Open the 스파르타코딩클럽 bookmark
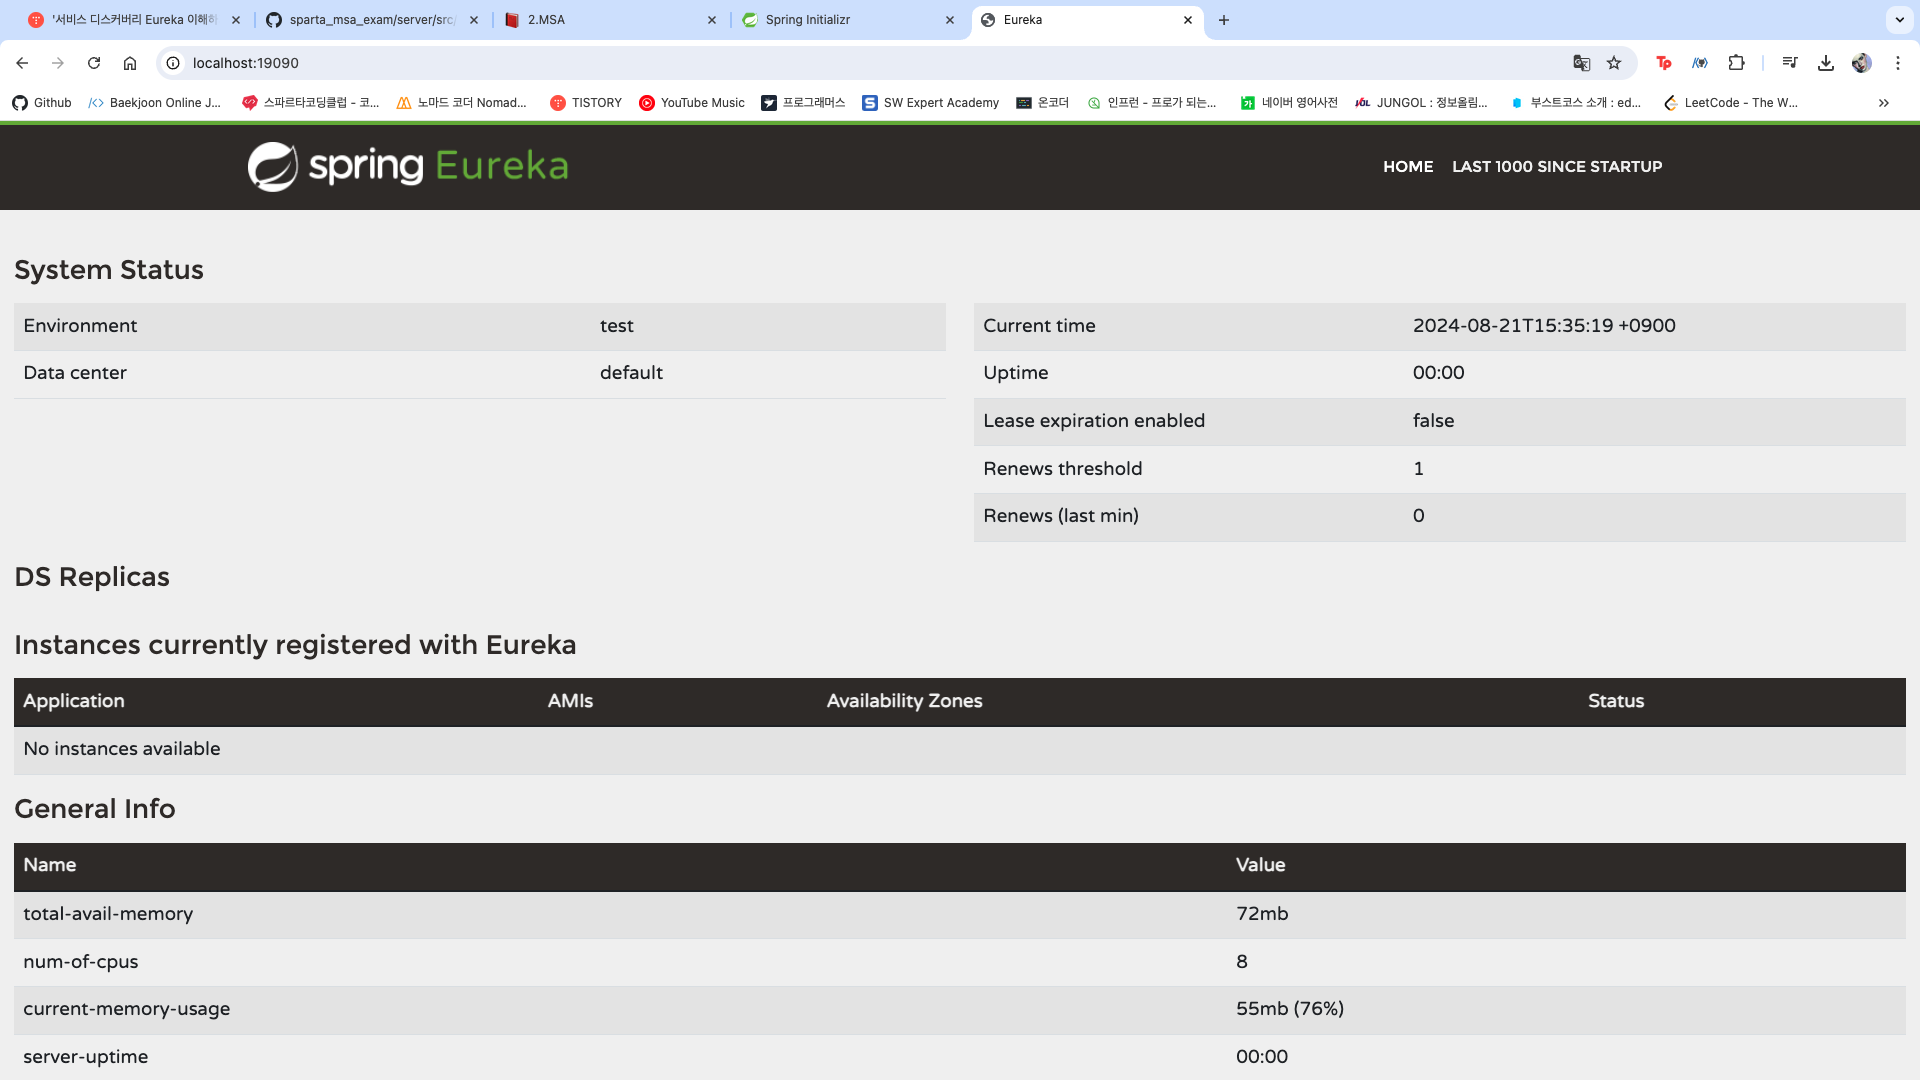The width and height of the screenshot is (1920, 1080). coord(311,103)
